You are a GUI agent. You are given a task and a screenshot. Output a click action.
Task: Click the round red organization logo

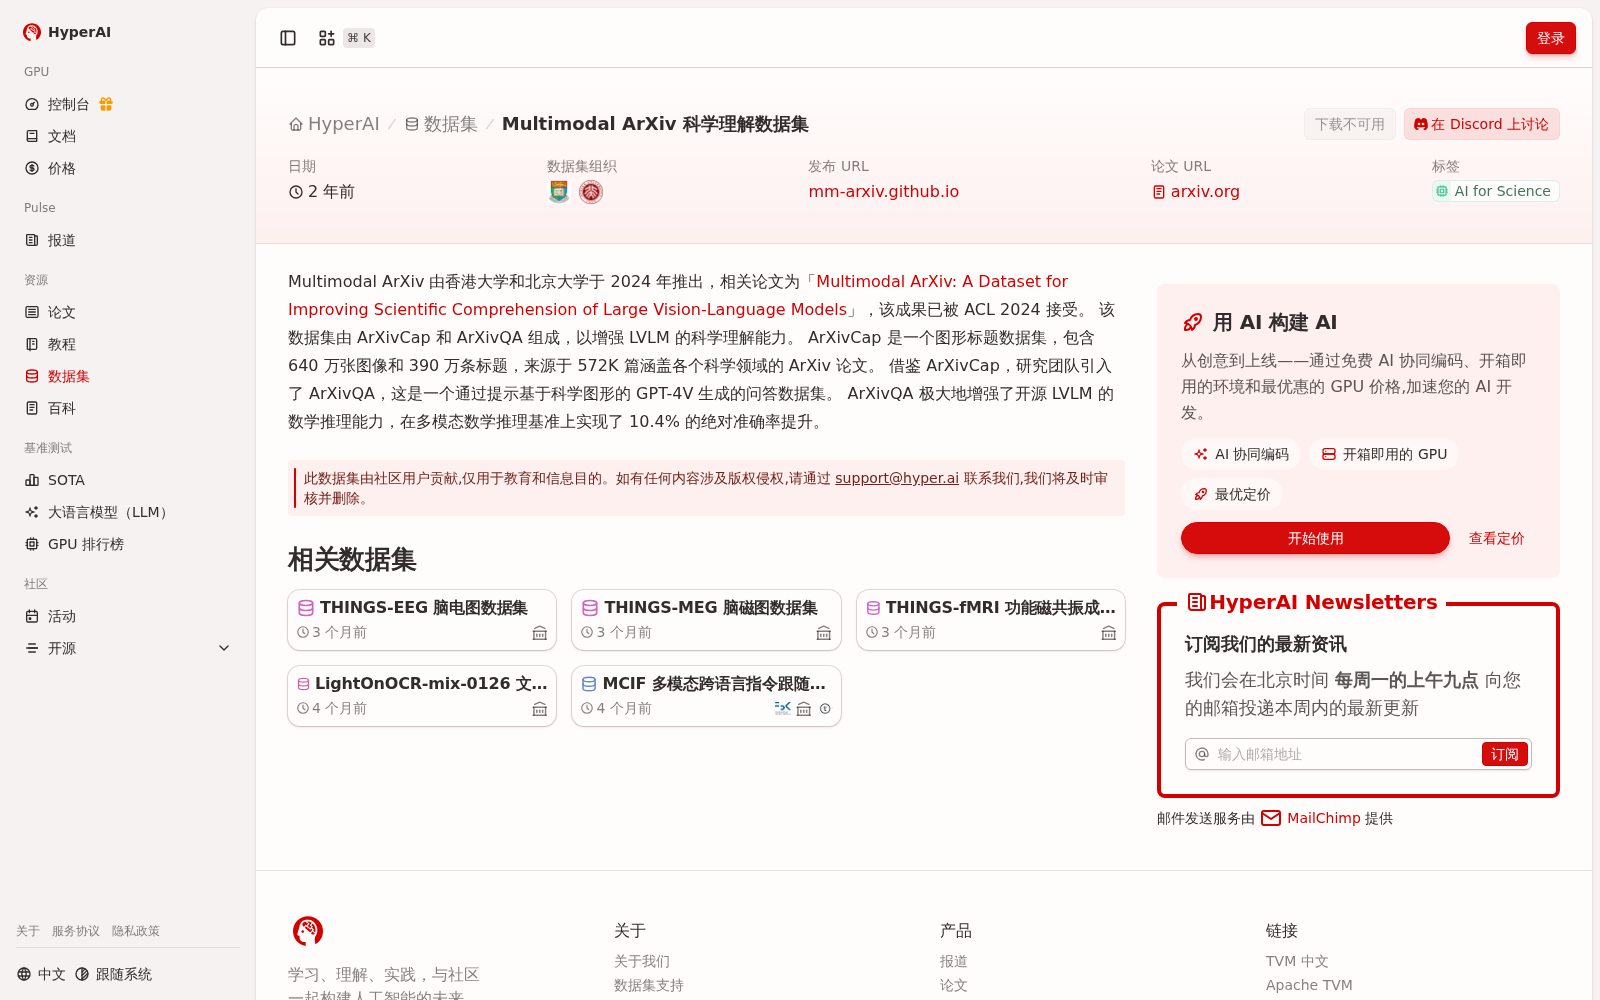[x=591, y=192]
